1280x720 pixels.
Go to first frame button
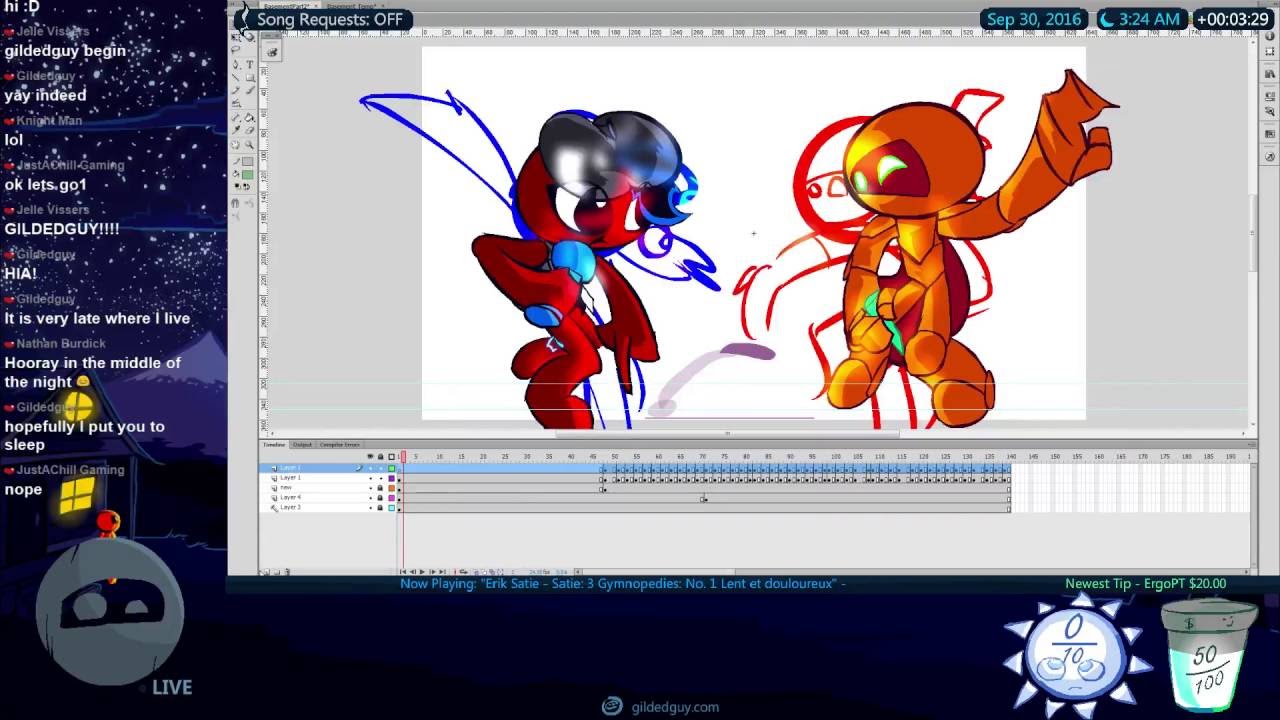(403, 572)
